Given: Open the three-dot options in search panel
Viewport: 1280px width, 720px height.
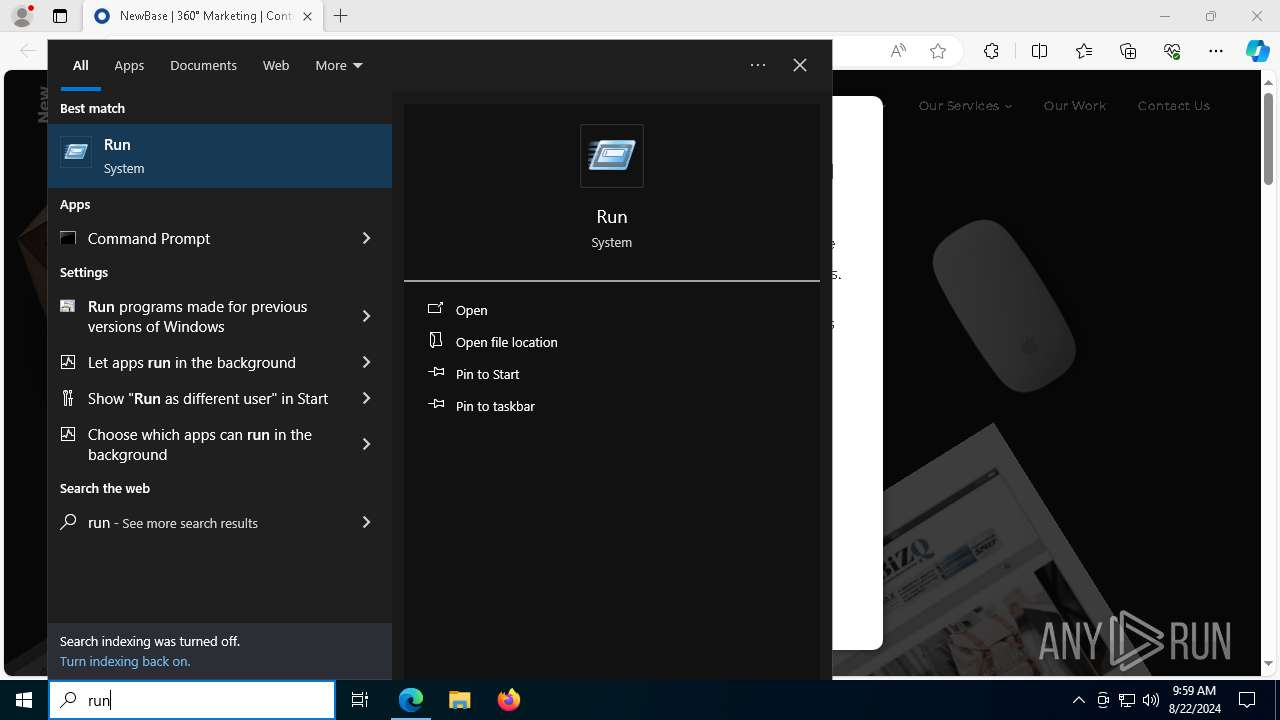Looking at the screenshot, I should 758,65.
